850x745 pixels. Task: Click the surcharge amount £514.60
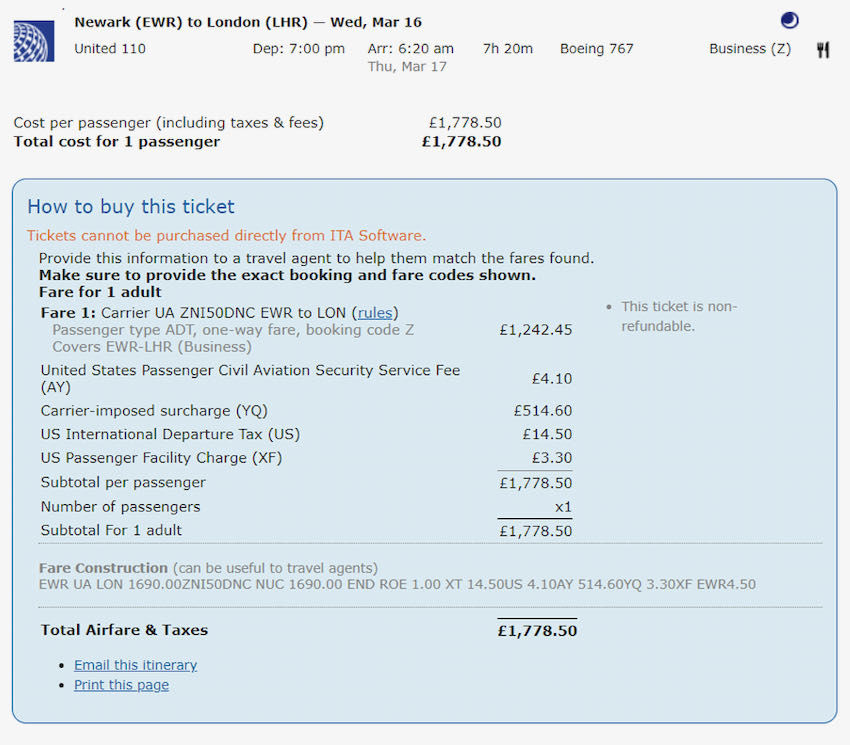(543, 411)
